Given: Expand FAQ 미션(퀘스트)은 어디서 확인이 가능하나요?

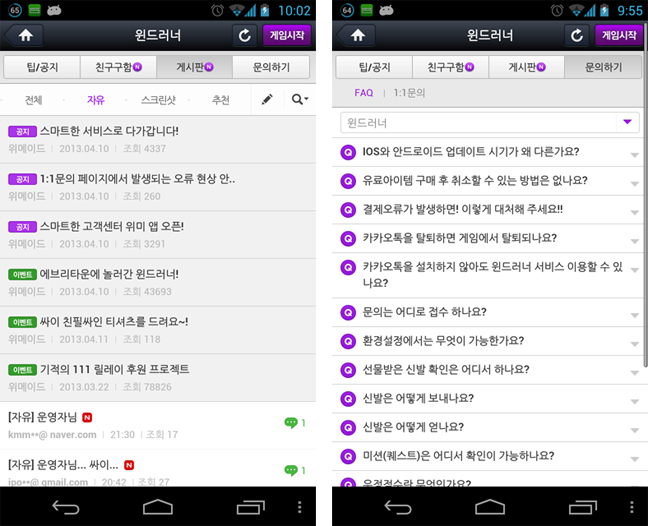Looking at the screenshot, I should pyautogui.click(x=488, y=456).
